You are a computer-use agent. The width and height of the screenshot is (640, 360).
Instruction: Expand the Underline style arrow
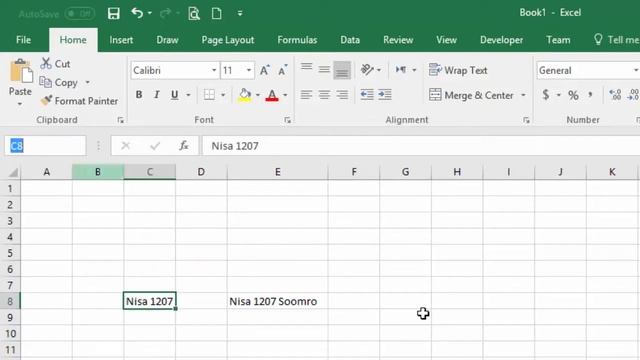coord(188,95)
